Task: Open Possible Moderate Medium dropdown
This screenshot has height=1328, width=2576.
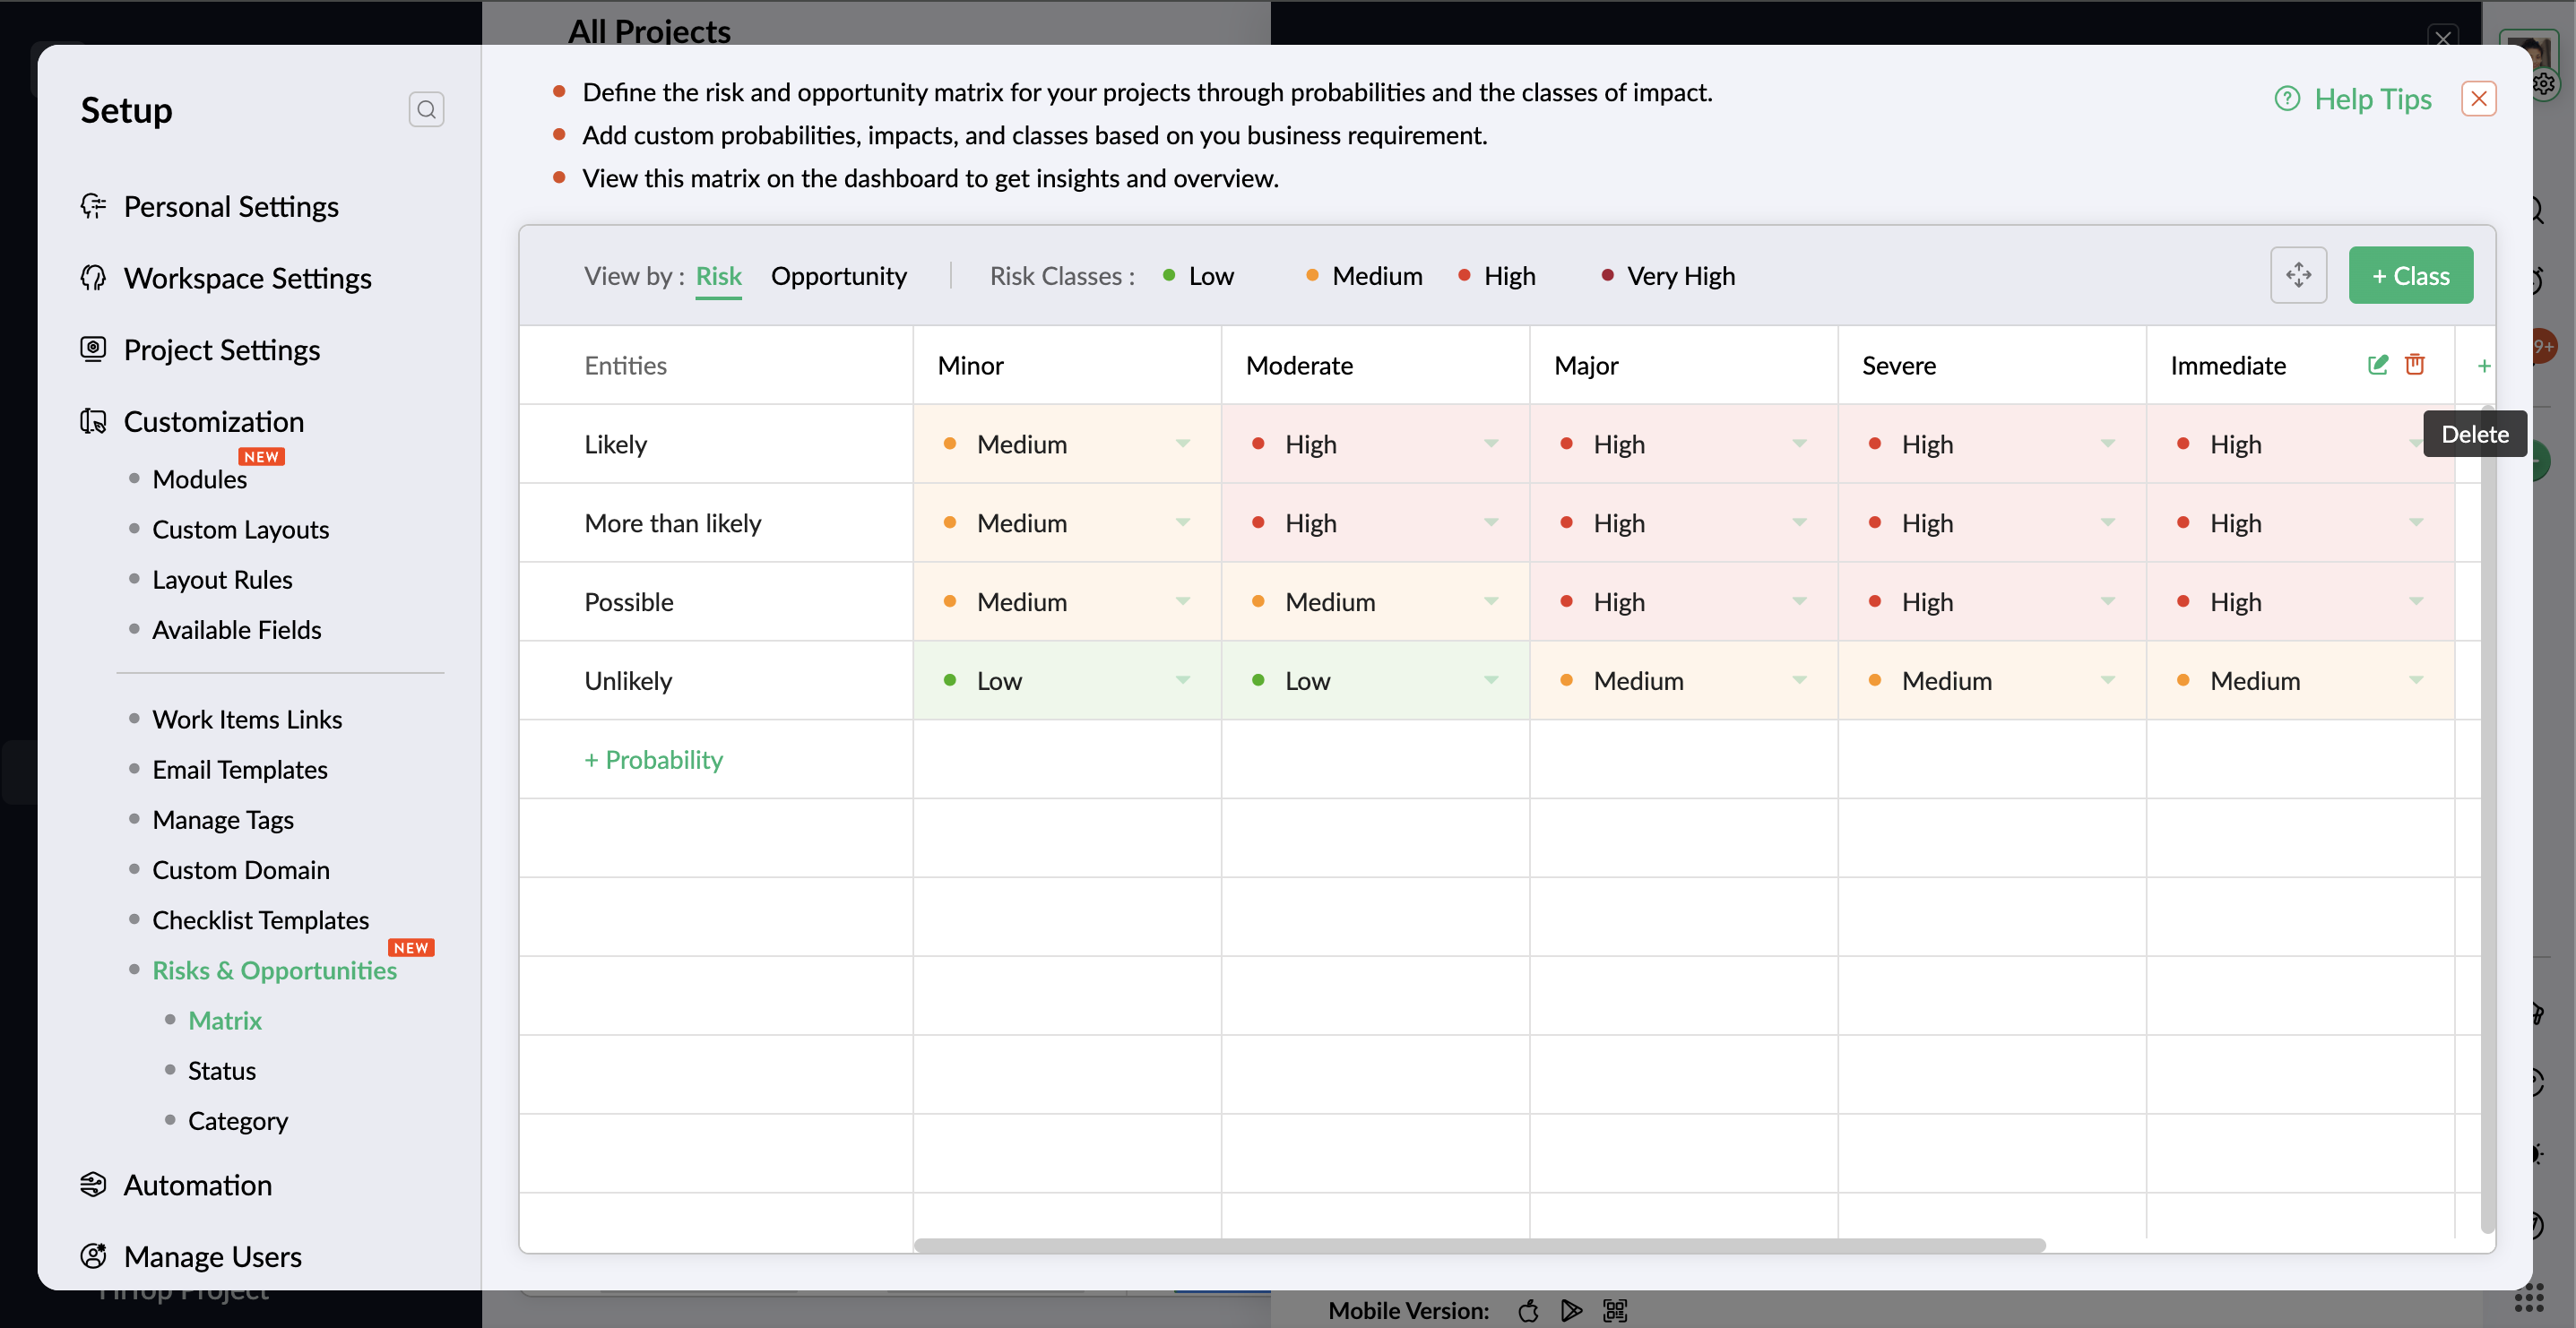Action: tap(1490, 602)
